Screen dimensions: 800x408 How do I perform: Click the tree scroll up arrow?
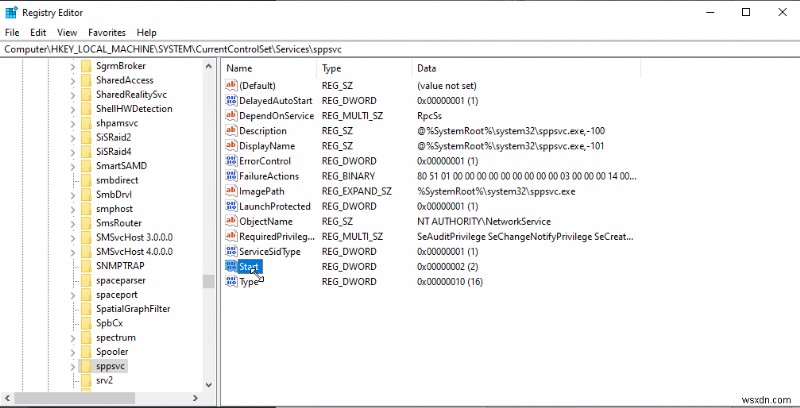point(208,66)
